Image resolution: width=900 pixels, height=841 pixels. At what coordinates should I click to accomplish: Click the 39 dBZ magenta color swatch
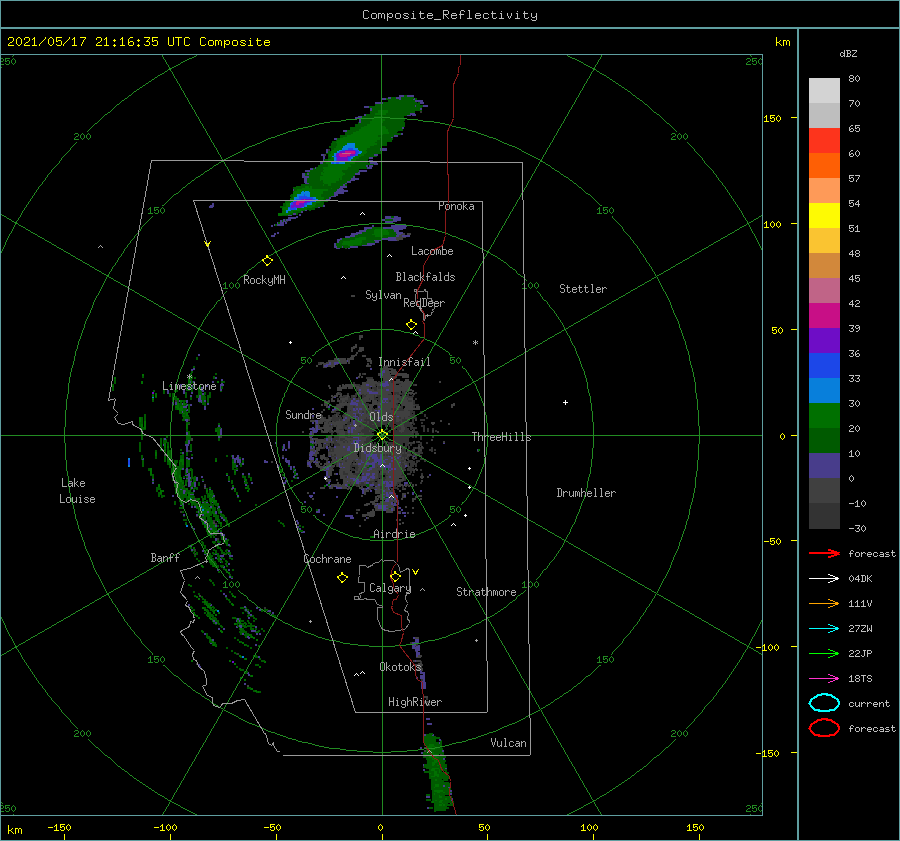pyautogui.click(x=824, y=316)
